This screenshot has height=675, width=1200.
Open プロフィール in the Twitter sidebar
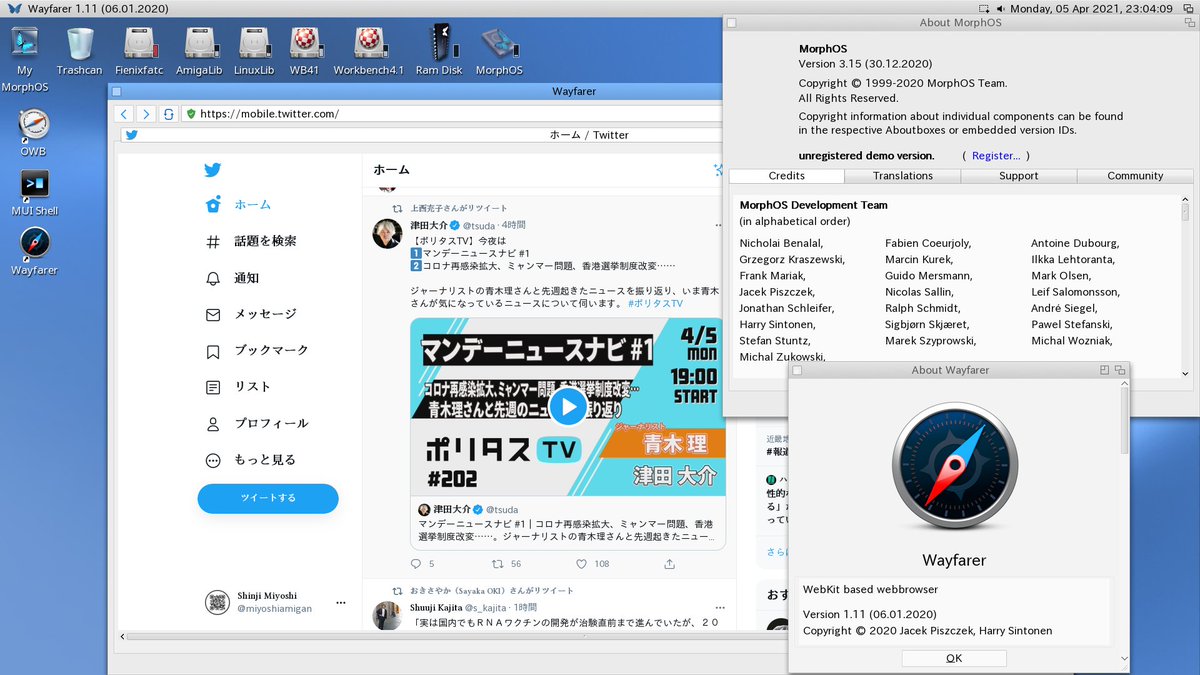256,424
